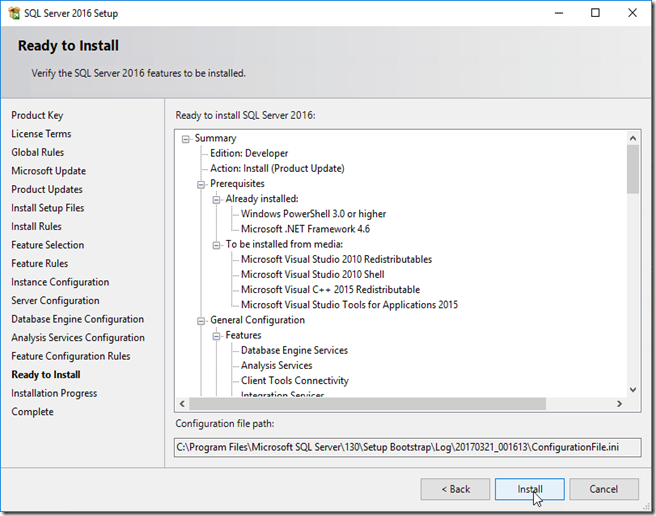This screenshot has width=656, height=516.
Task: Go back with the < Back button
Action: pos(455,489)
